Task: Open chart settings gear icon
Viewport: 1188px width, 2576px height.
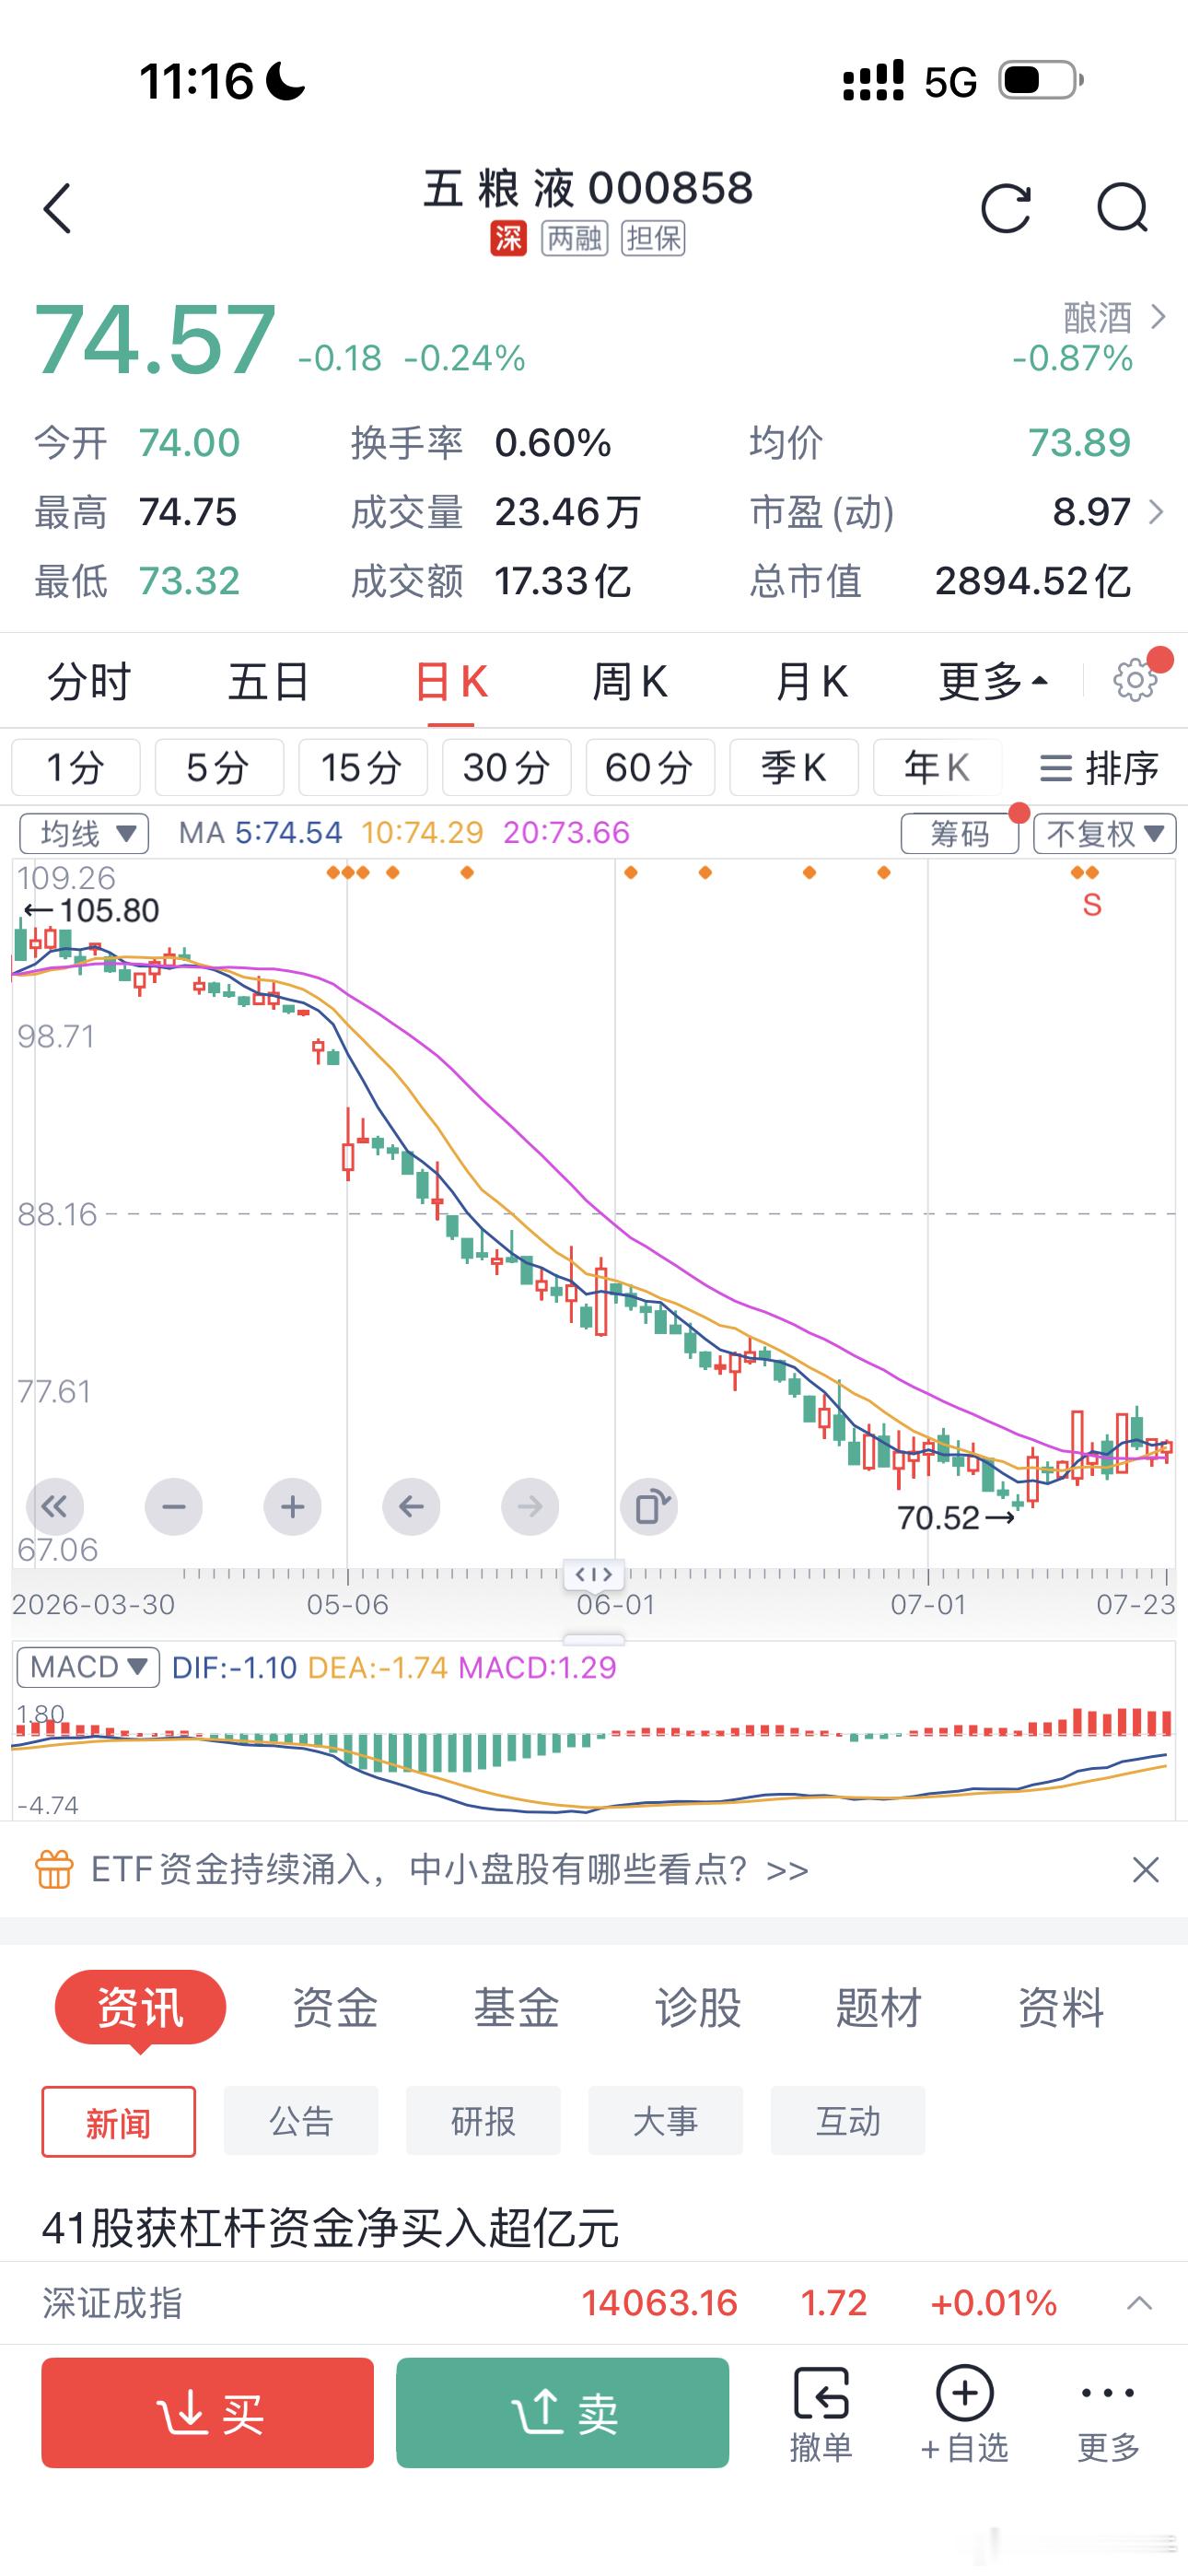Action: (x=1135, y=681)
